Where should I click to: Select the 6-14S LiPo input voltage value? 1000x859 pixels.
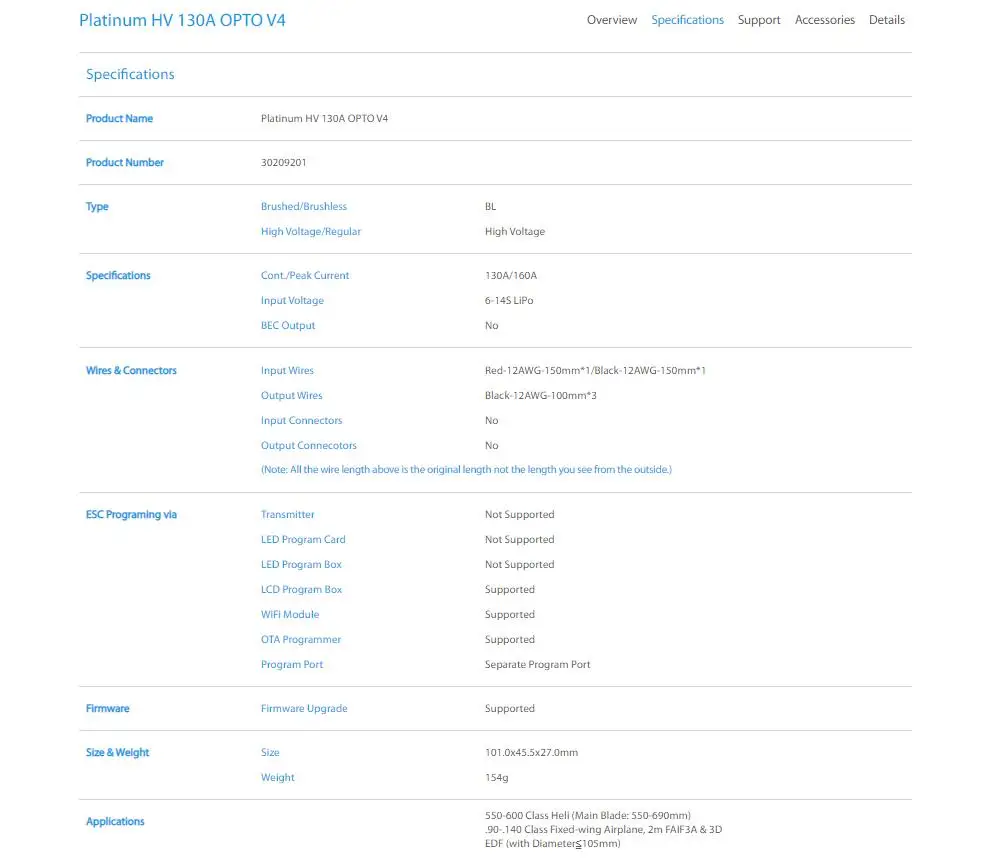click(509, 300)
